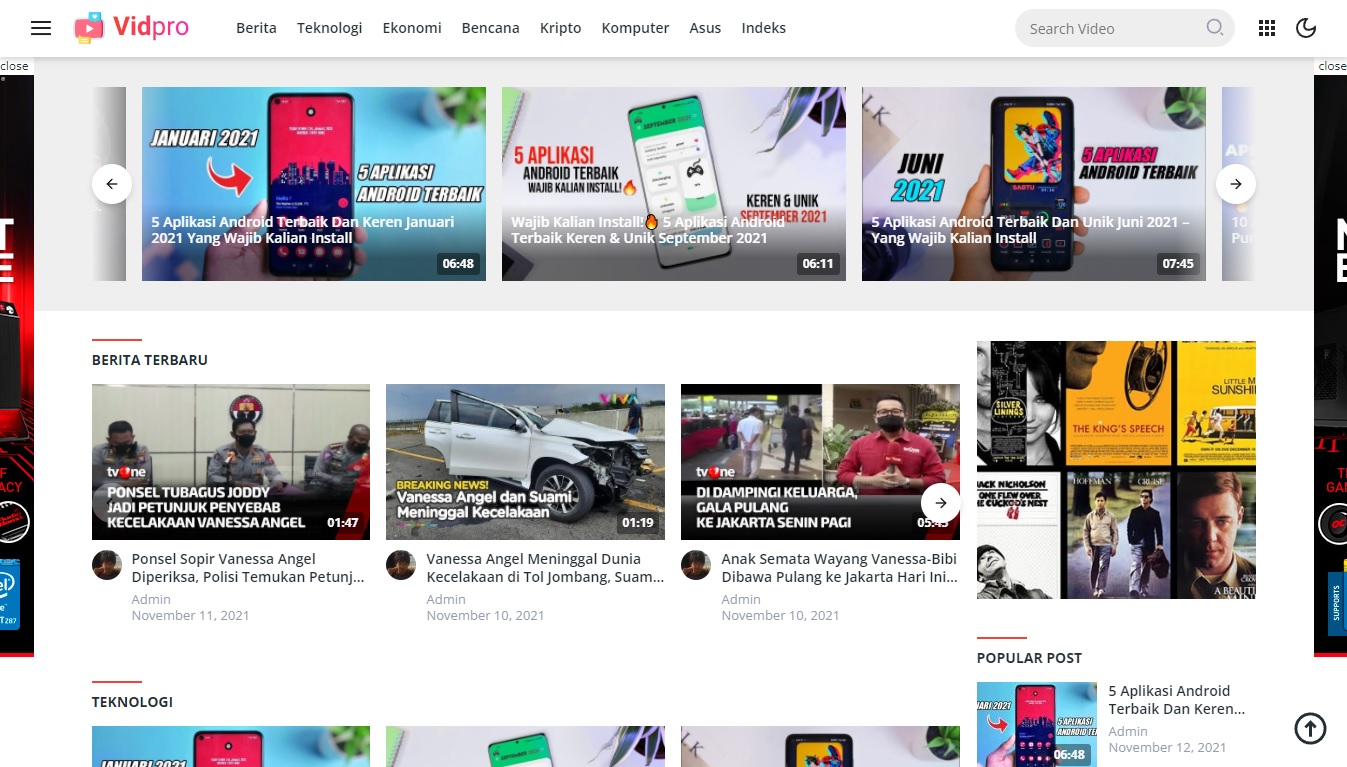
Task: Click Admin under Anak Semata Wayang post
Action: pyautogui.click(x=741, y=599)
